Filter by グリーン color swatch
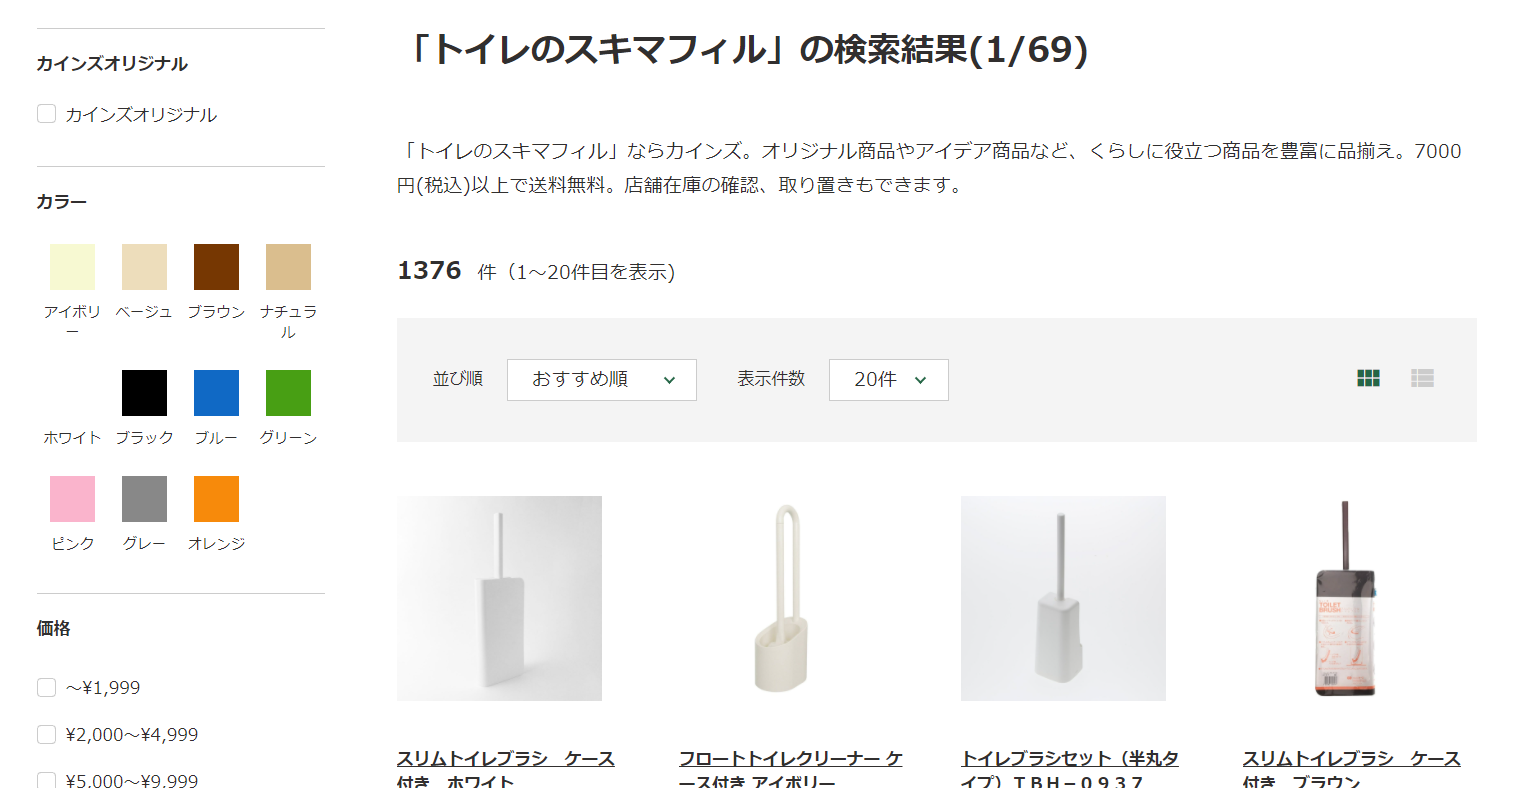 coord(288,393)
